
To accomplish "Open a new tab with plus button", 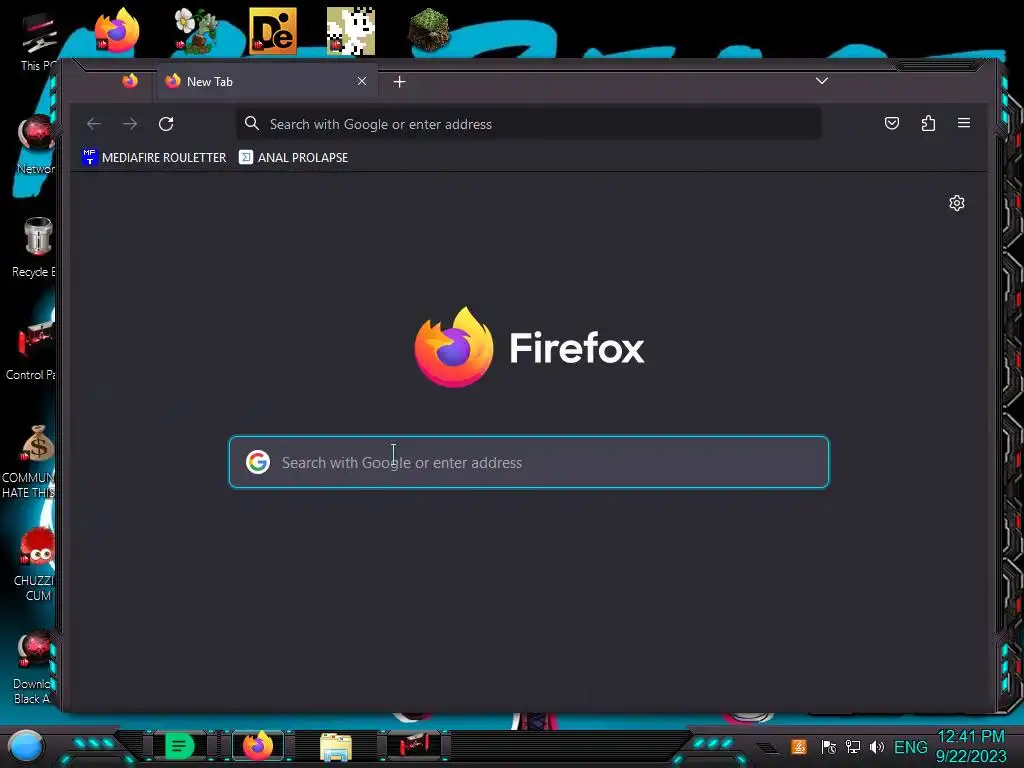I will click(x=400, y=82).
